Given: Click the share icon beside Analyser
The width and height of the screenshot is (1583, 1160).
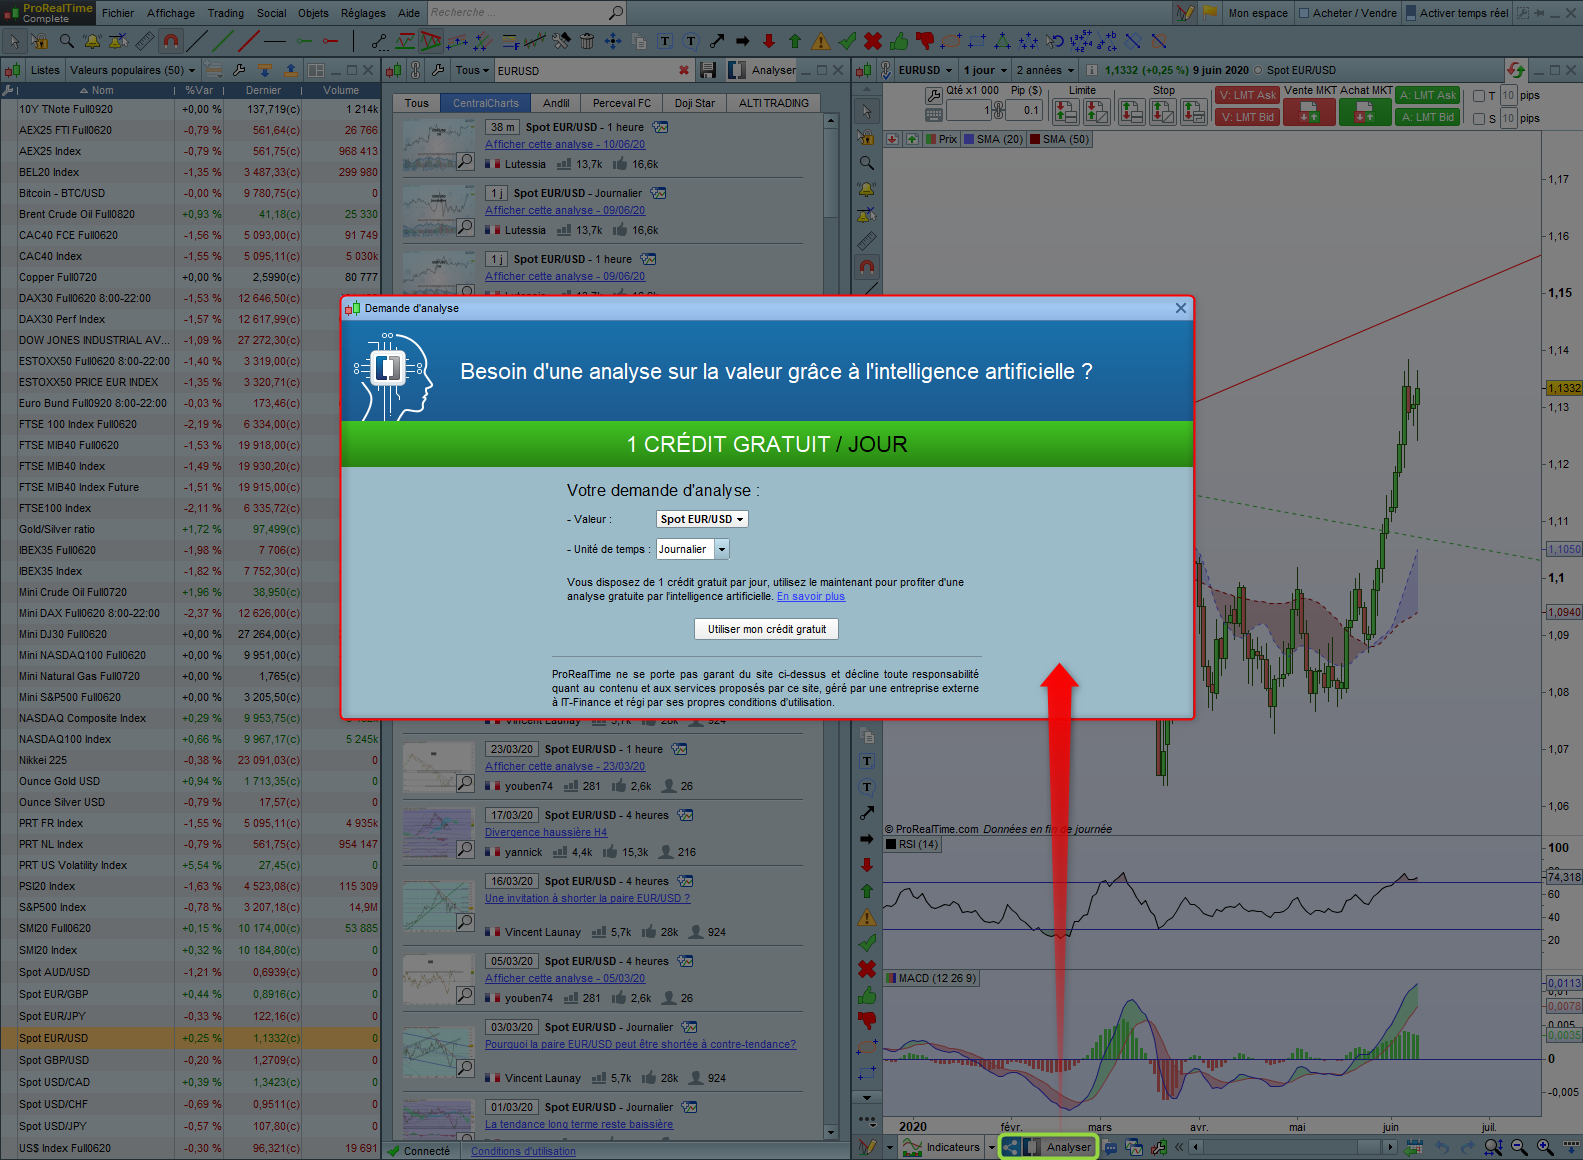Looking at the screenshot, I should [x=1011, y=1147].
